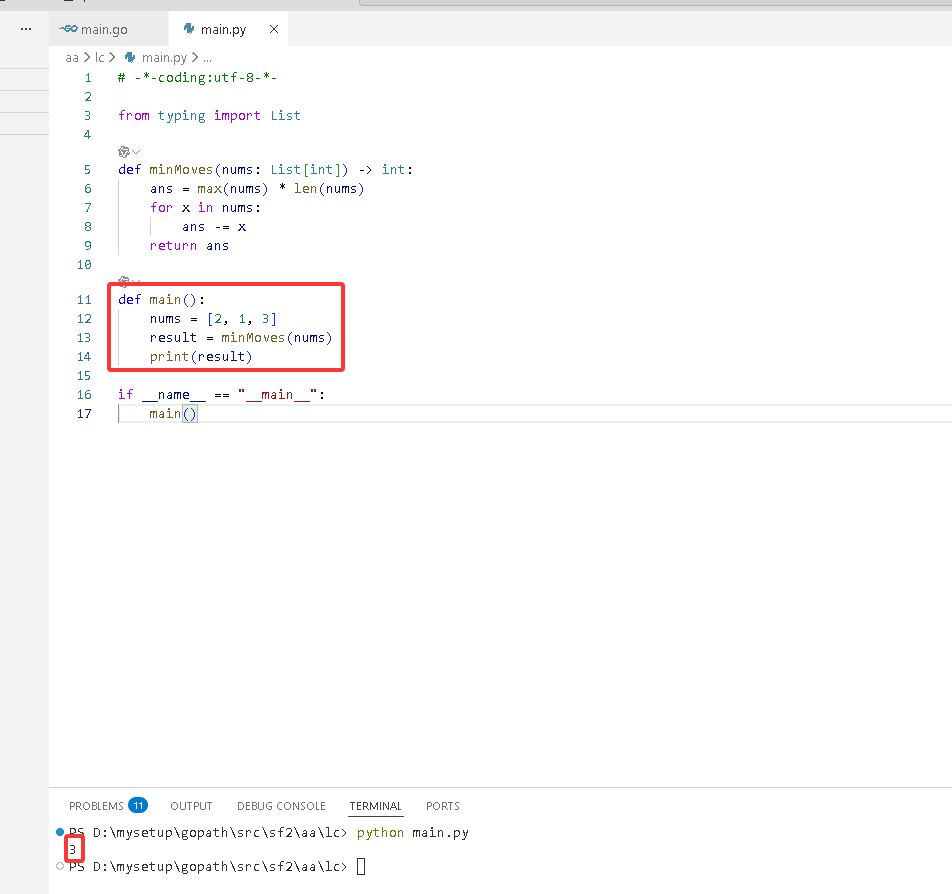Select the TERMINAL panel tab
This screenshot has height=894, width=952.
(375, 806)
